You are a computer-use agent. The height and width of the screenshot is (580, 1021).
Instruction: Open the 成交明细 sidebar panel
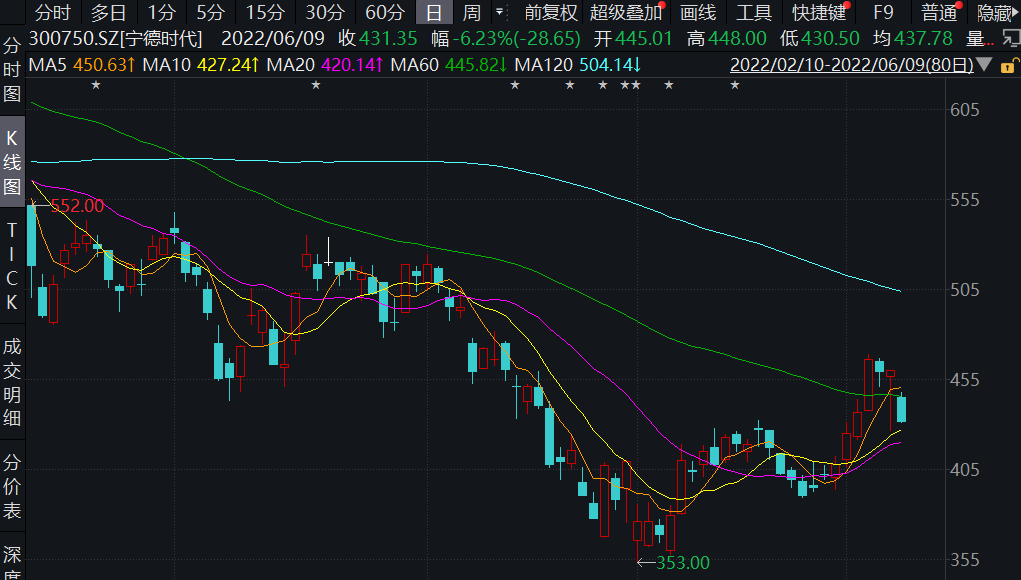pyautogui.click(x=12, y=382)
